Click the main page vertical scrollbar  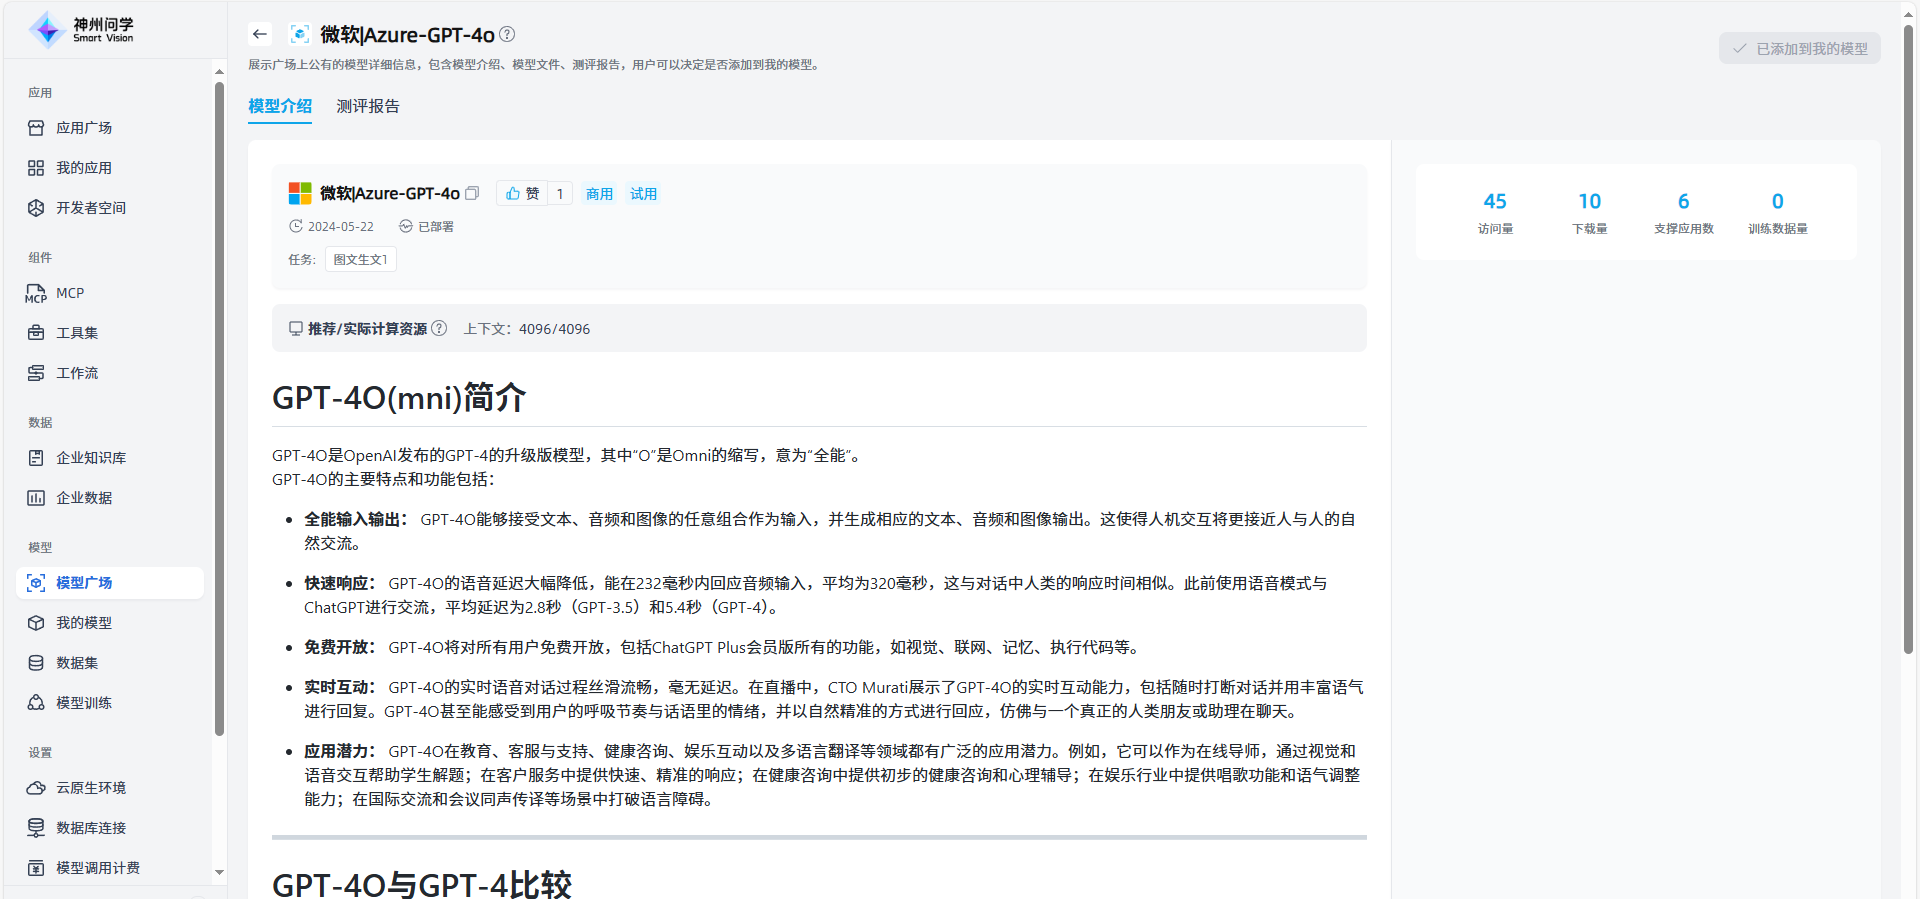click(x=1908, y=340)
